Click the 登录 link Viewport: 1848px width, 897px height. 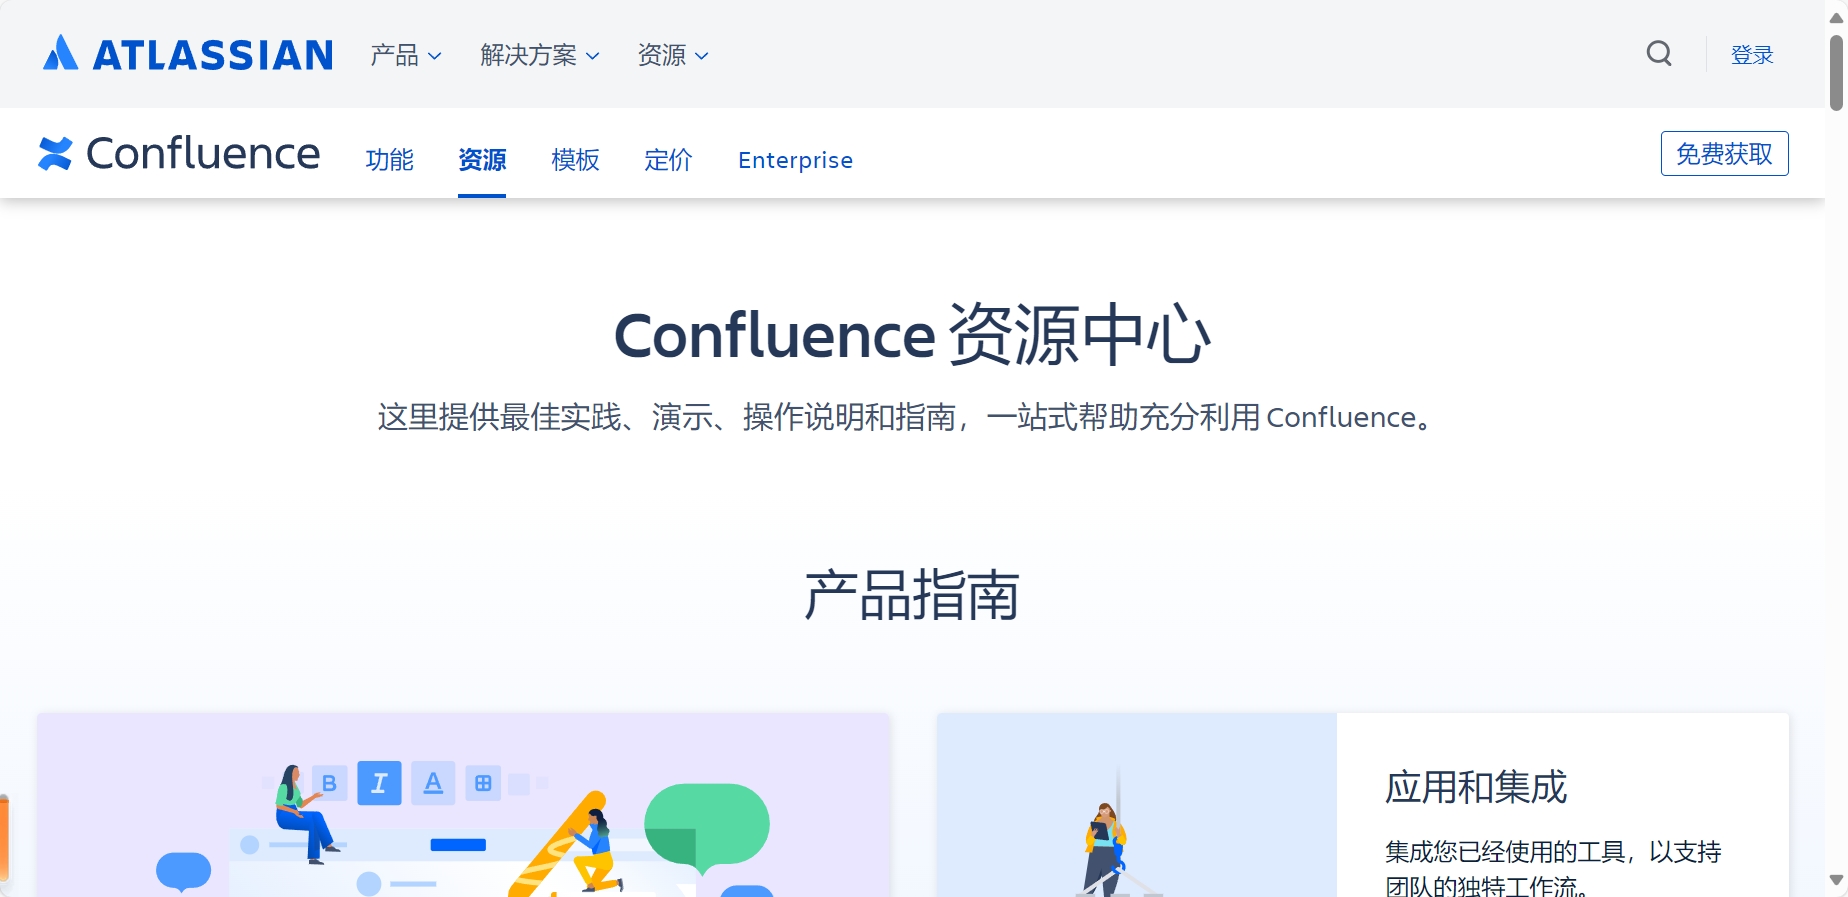(x=1752, y=55)
